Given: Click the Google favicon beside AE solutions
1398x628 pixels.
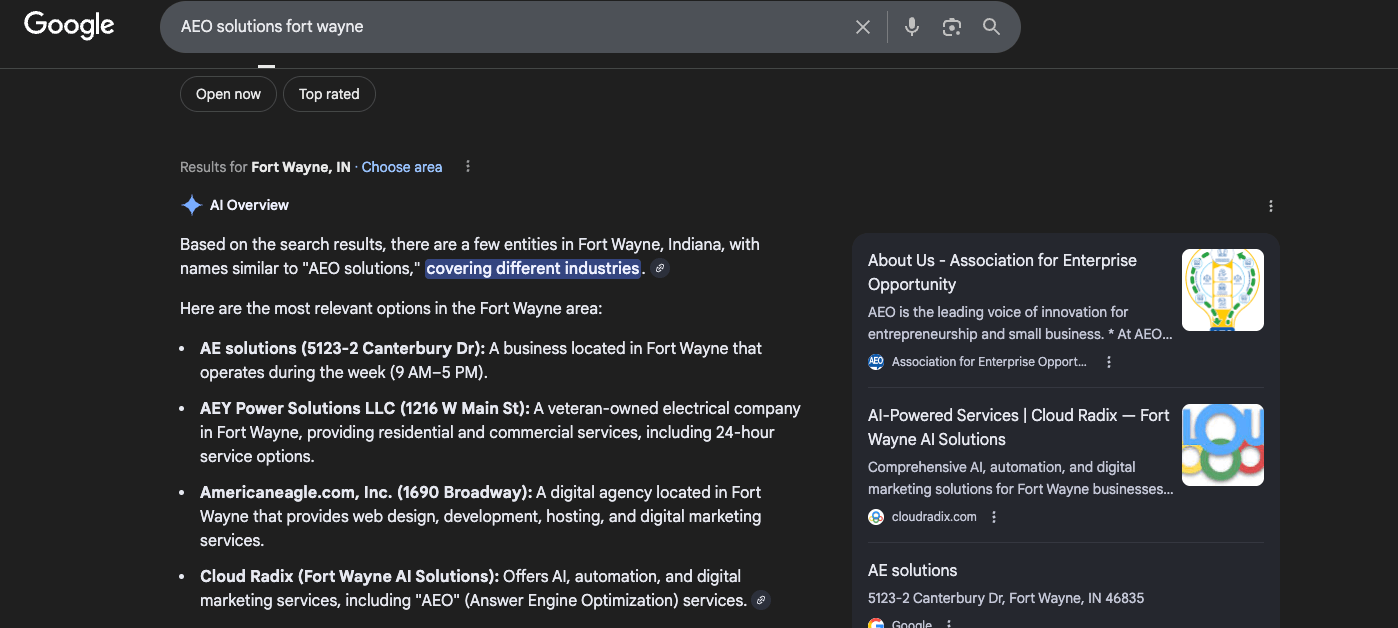Looking at the screenshot, I should [878, 622].
